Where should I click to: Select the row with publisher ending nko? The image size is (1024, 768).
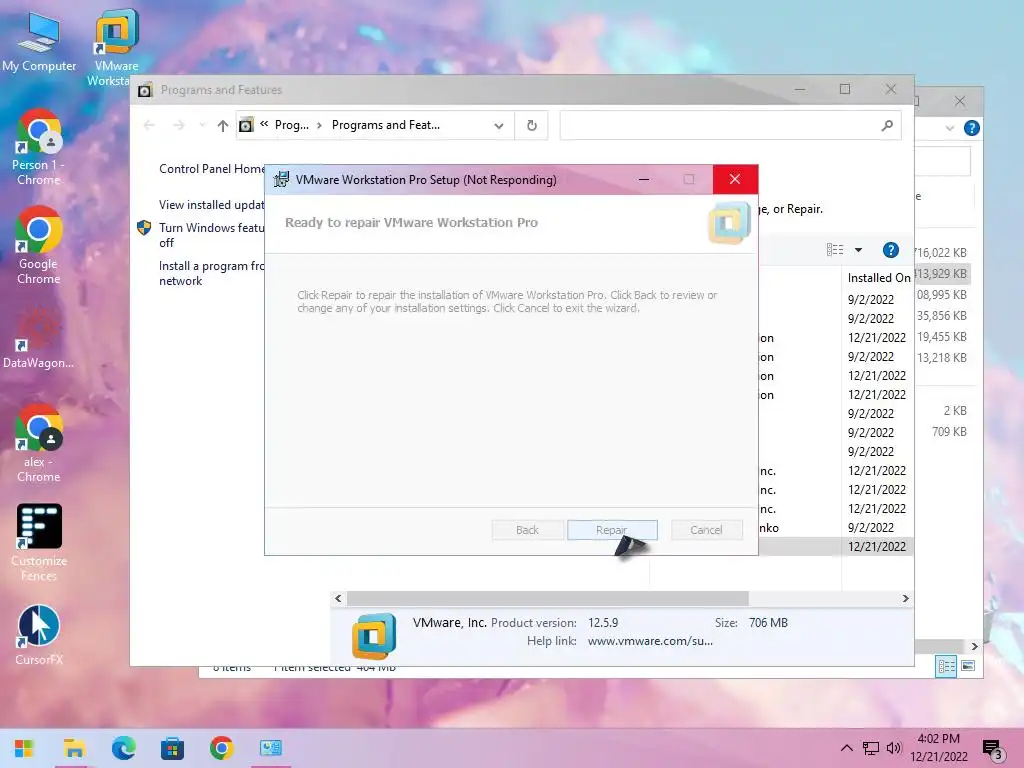click(x=836, y=528)
